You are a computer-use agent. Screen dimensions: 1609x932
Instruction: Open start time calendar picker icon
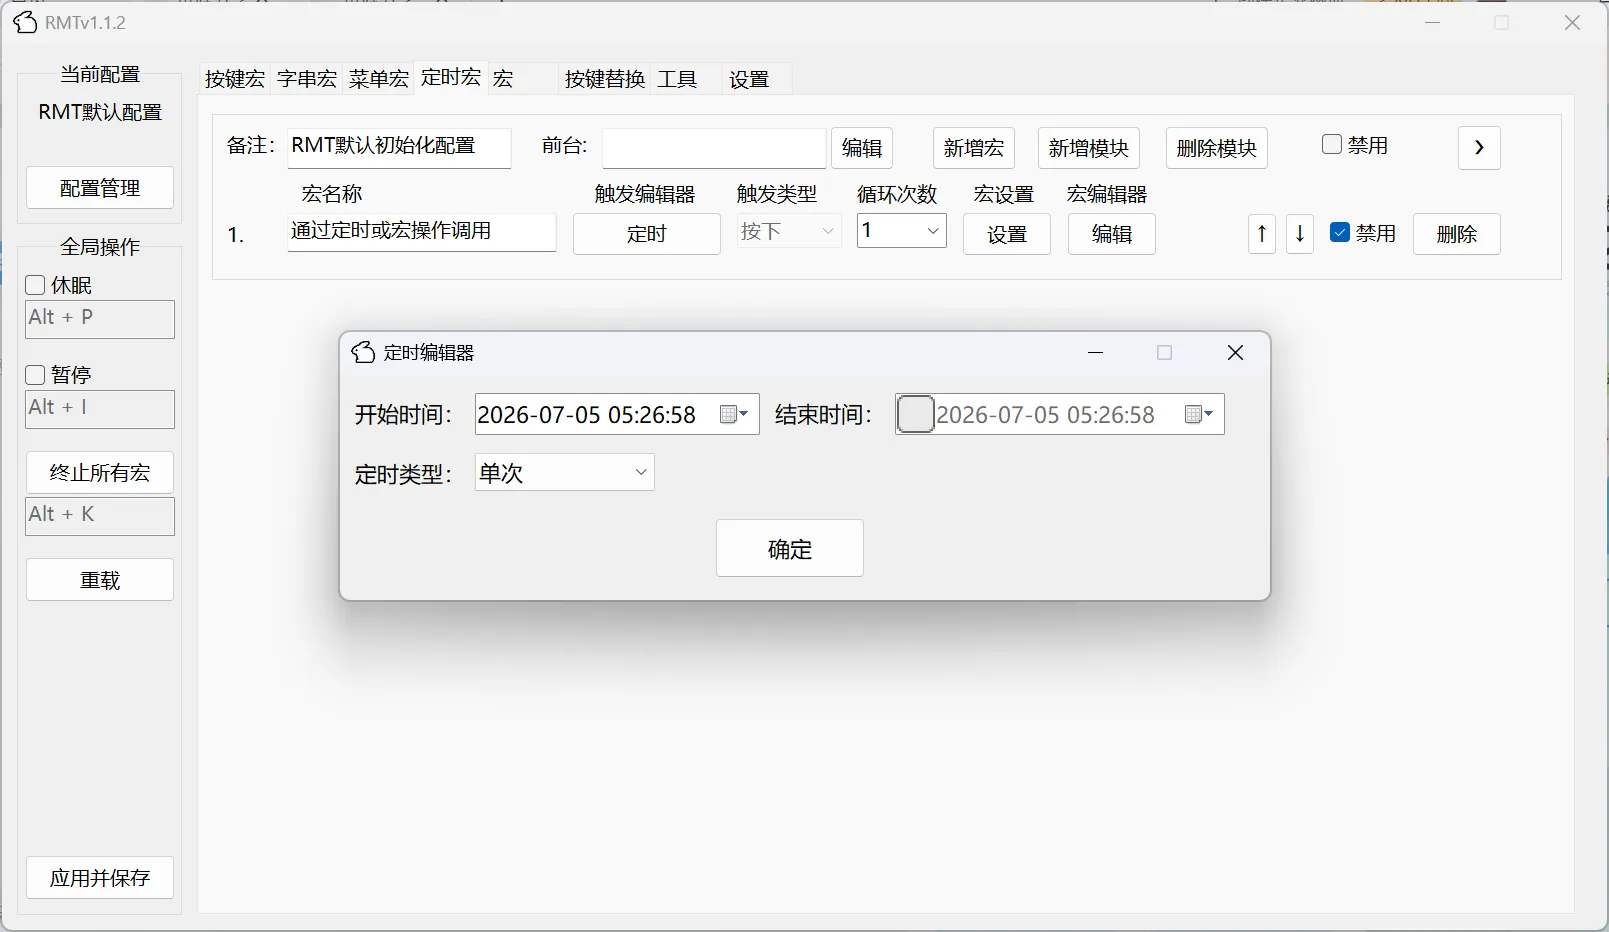[x=734, y=415]
